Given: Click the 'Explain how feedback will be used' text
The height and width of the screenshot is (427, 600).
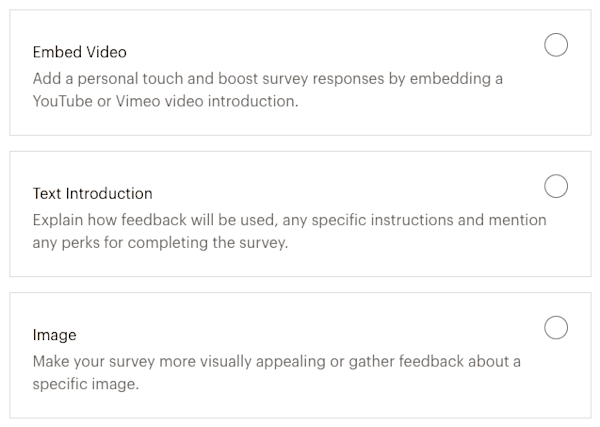Looking at the screenshot, I should point(289,219).
